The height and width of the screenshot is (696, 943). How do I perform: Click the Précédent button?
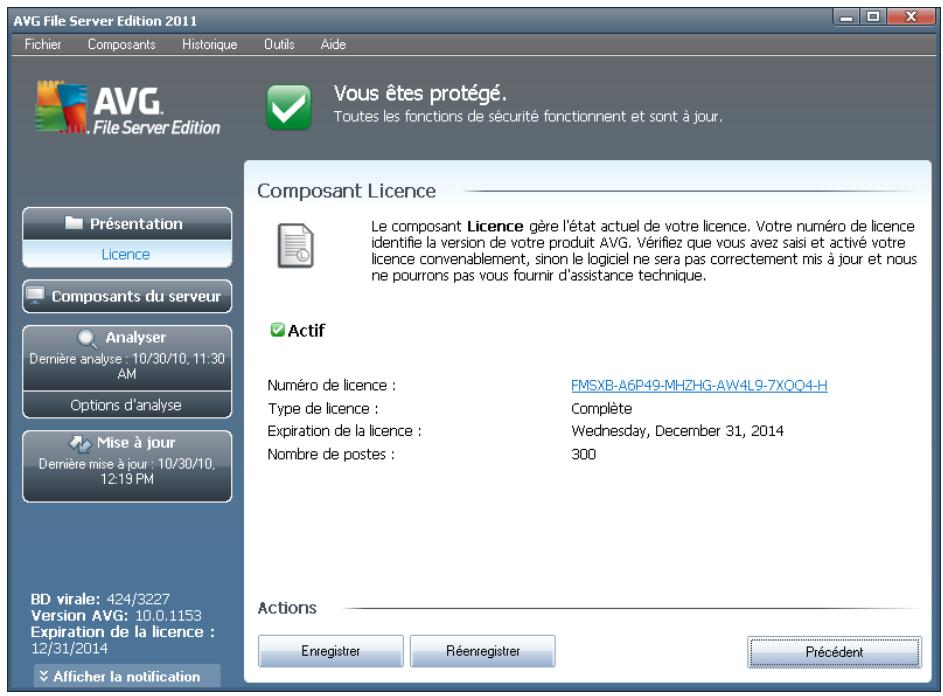tap(834, 651)
